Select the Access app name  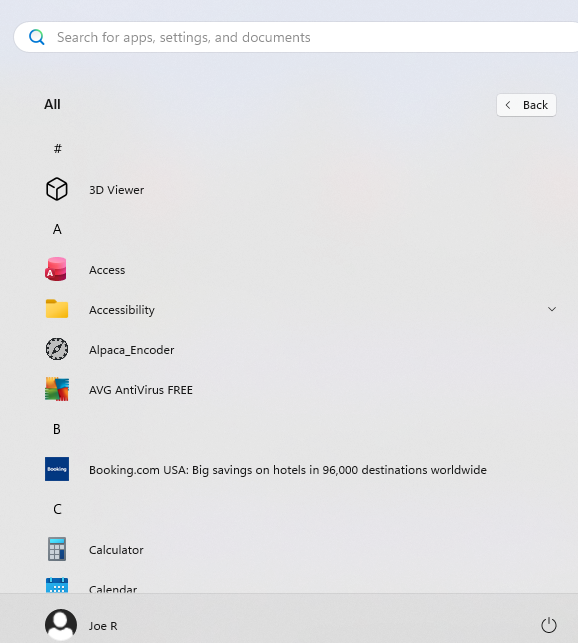(107, 270)
